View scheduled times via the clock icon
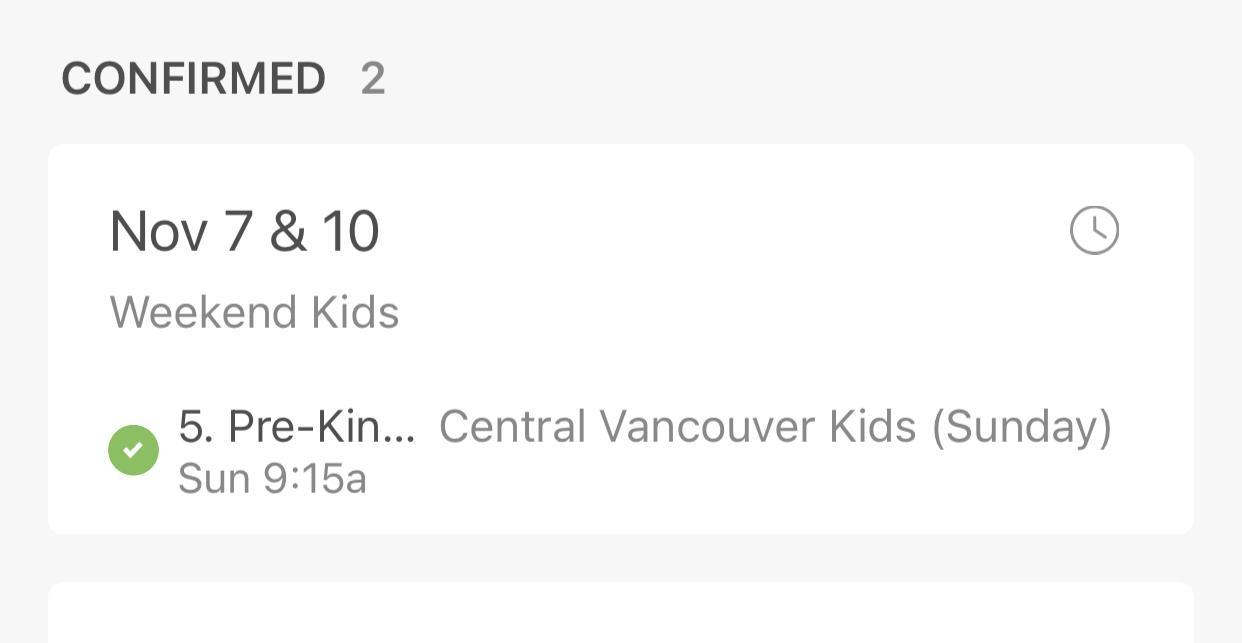Screen dimensions: 1242x643 point(1094,231)
